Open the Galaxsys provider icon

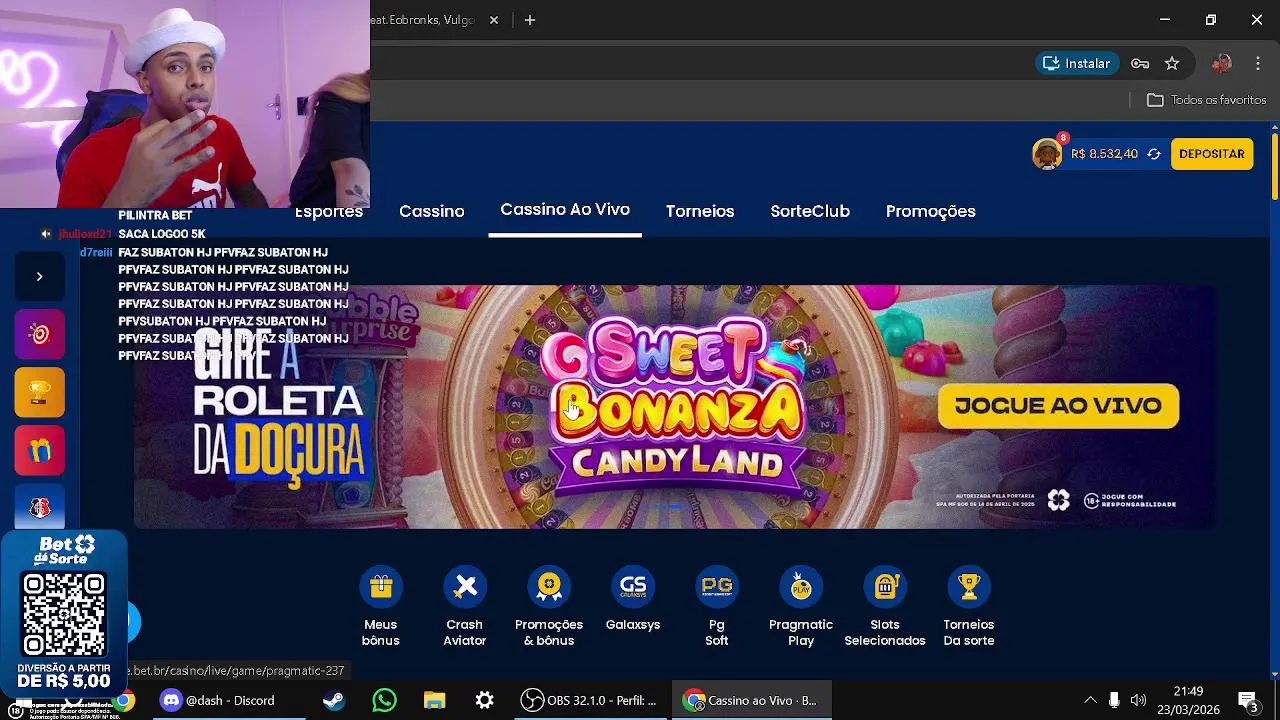click(x=633, y=586)
